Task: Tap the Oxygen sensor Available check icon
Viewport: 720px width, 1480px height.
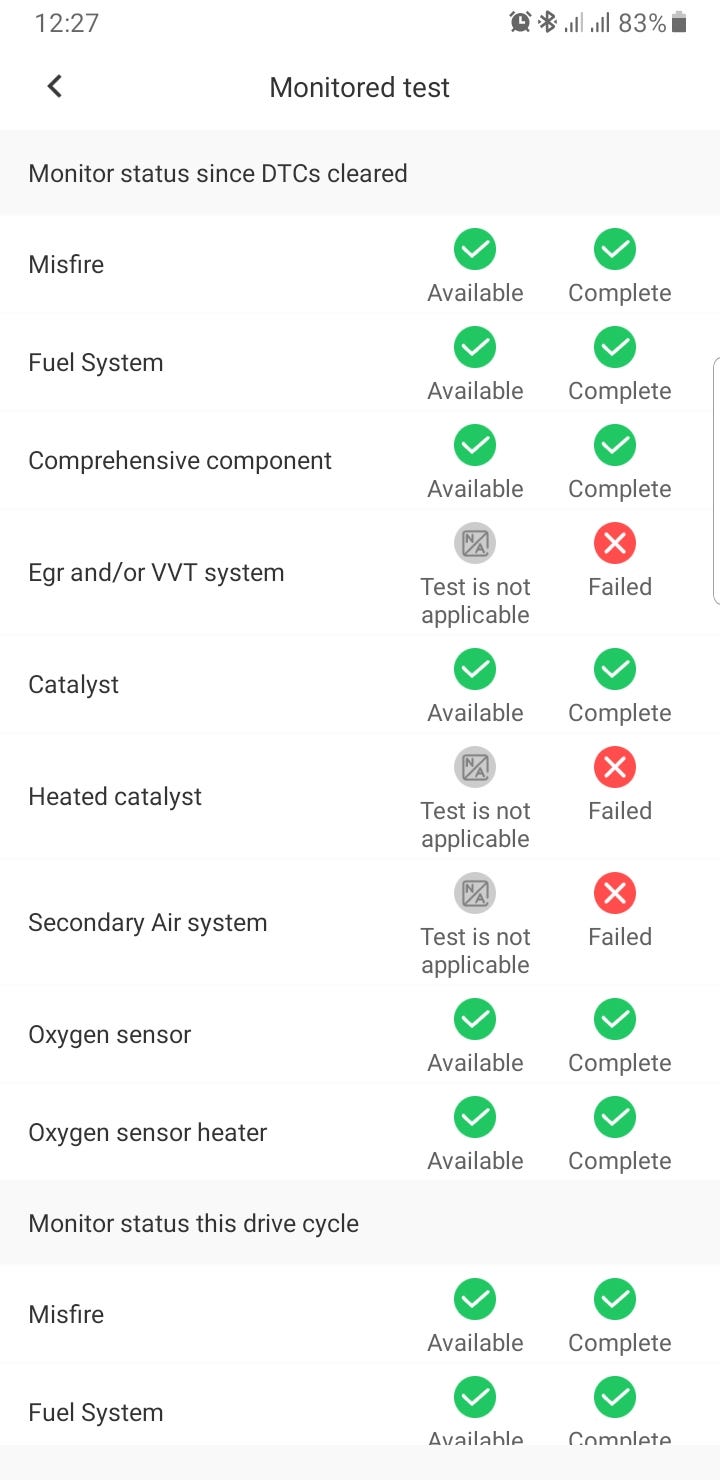Action: tap(475, 1020)
